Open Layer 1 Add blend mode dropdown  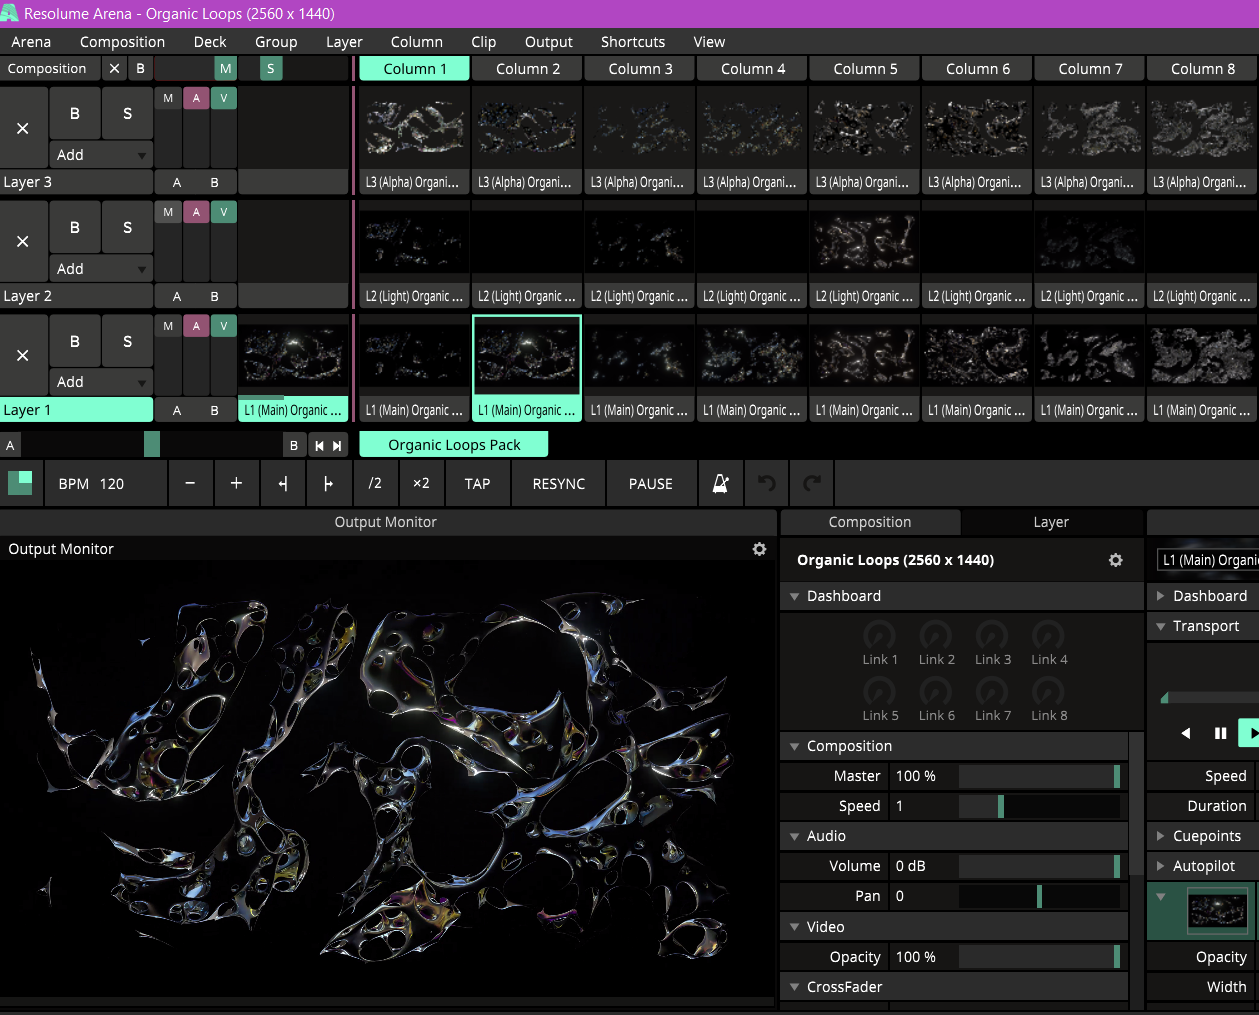[101, 382]
